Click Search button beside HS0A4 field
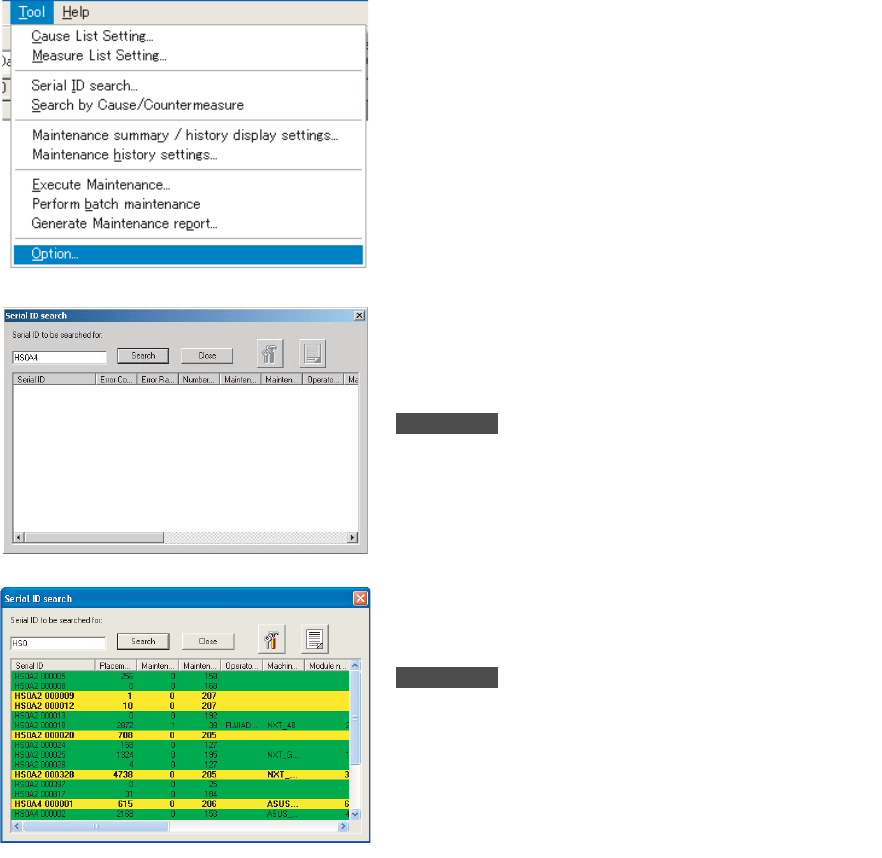The height and width of the screenshot is (858, 882). tap(143, 356)
